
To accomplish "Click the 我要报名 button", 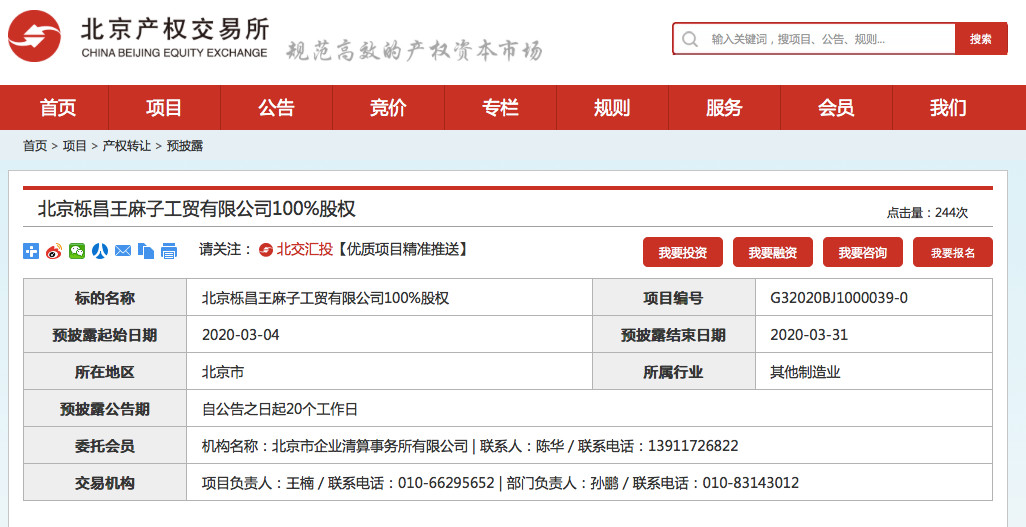I will coord(953,252).
